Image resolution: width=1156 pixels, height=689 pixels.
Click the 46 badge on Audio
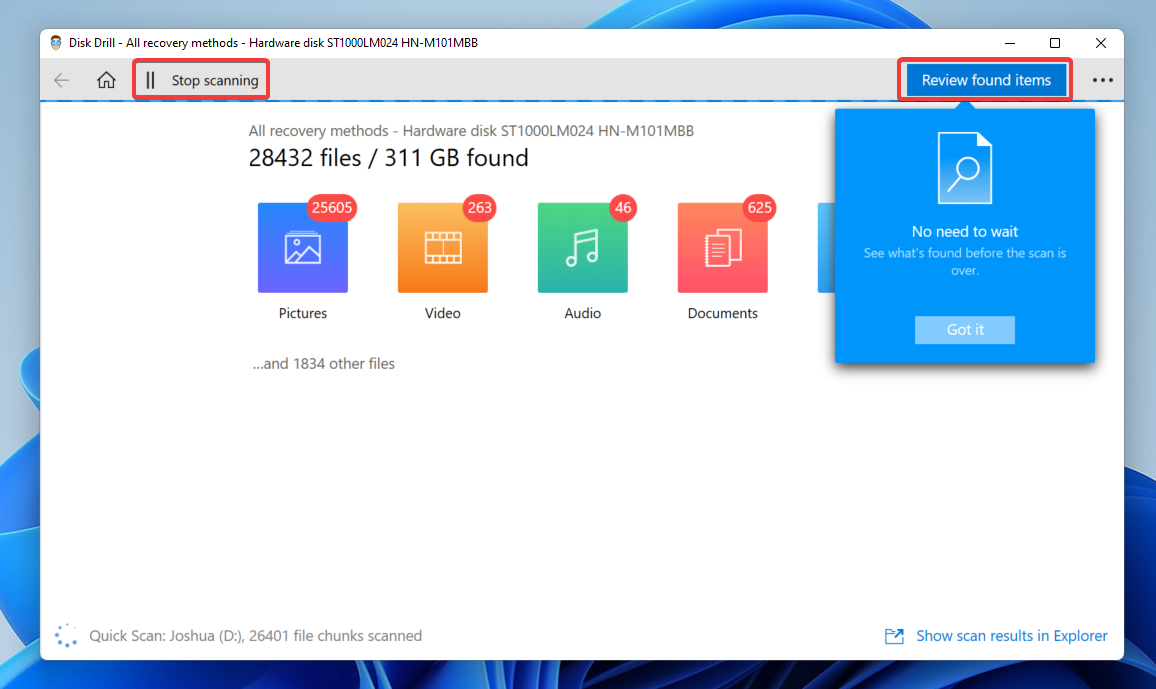tap(623, 208)
